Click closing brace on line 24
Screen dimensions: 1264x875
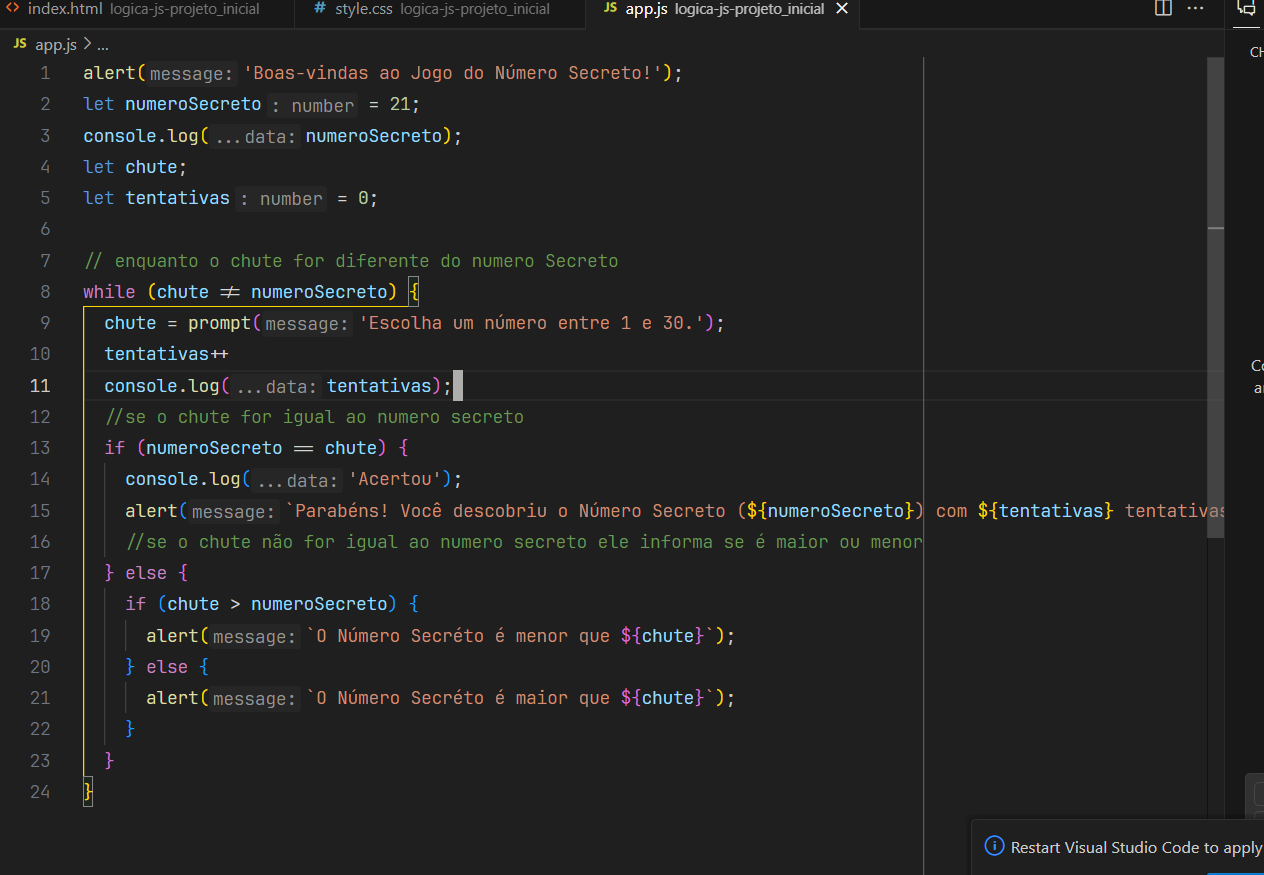88,792
